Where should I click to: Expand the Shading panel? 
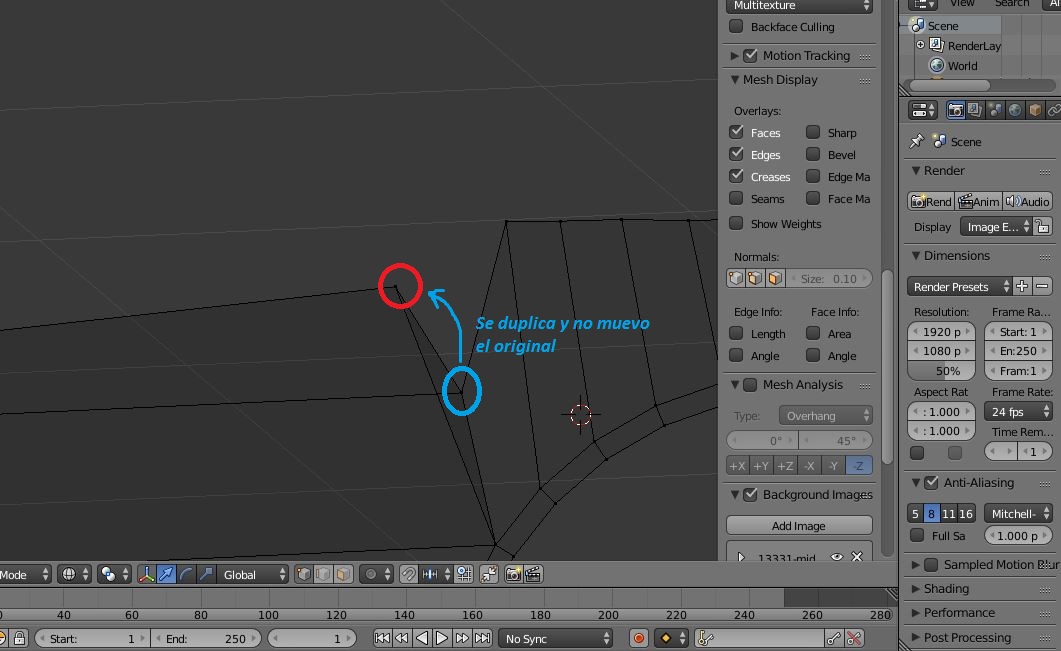pos(916,589)
